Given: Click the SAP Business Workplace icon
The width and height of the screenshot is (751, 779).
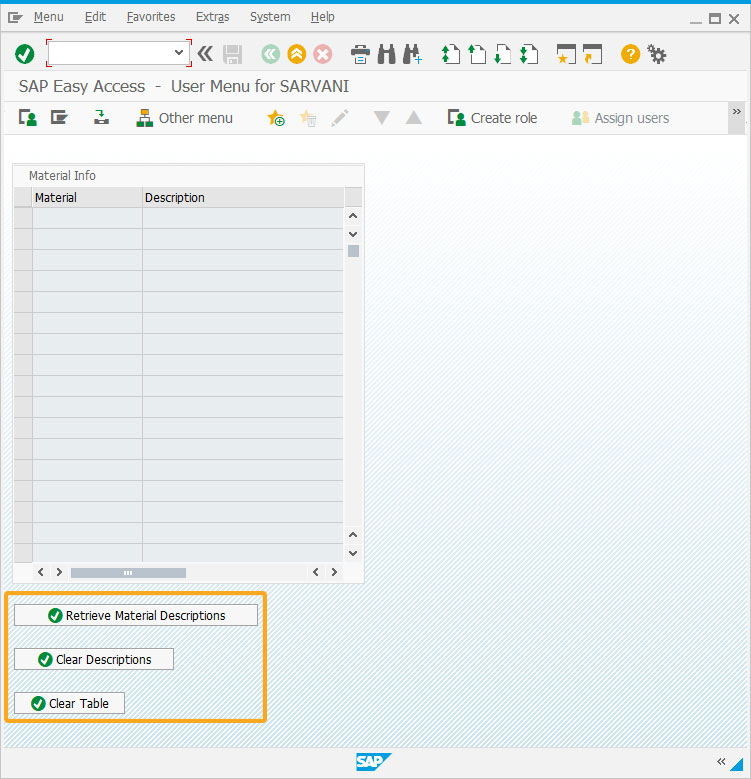Looking at the screenshot, I should point(101,118).
